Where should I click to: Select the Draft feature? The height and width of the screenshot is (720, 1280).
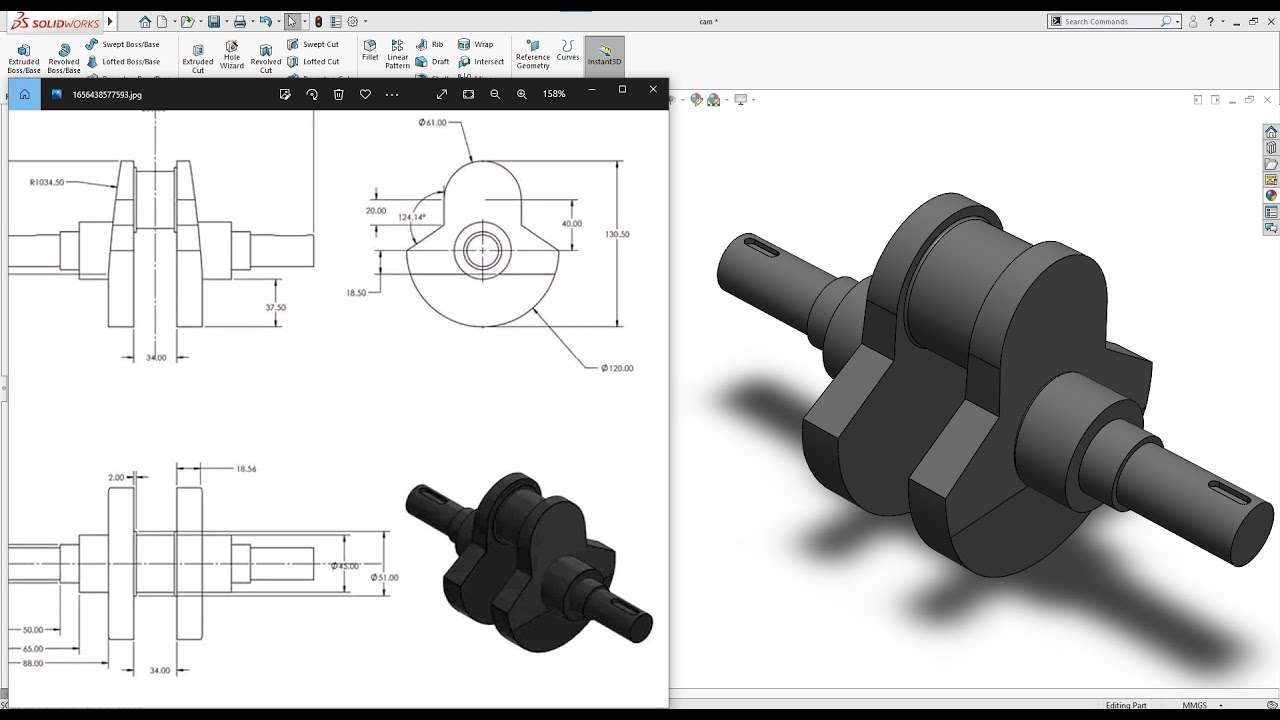pyautogui.click(x=433, y=61)
